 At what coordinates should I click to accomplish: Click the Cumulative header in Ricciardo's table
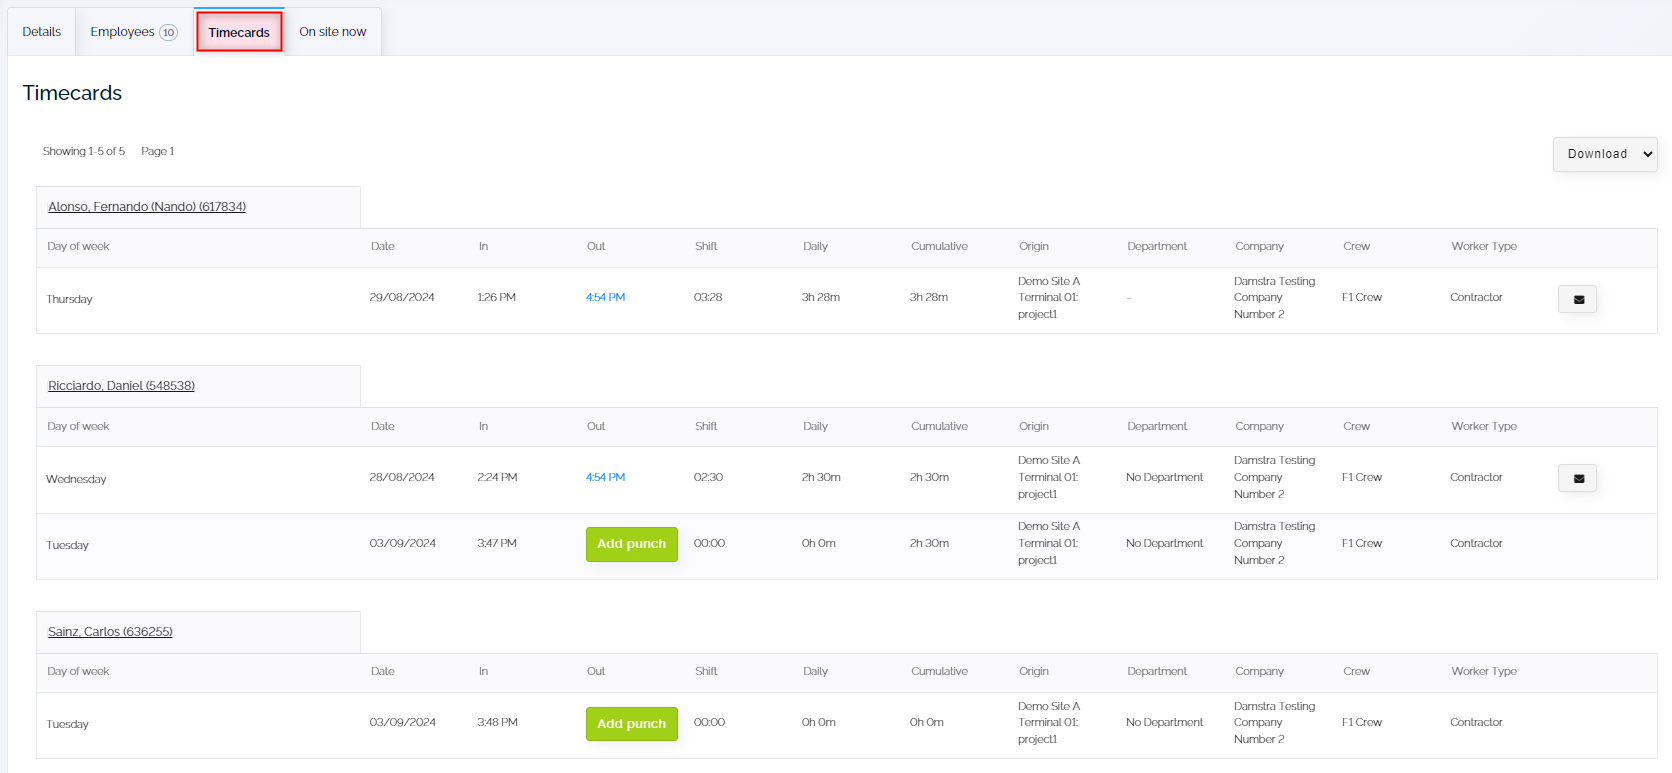tap(939, 427)
